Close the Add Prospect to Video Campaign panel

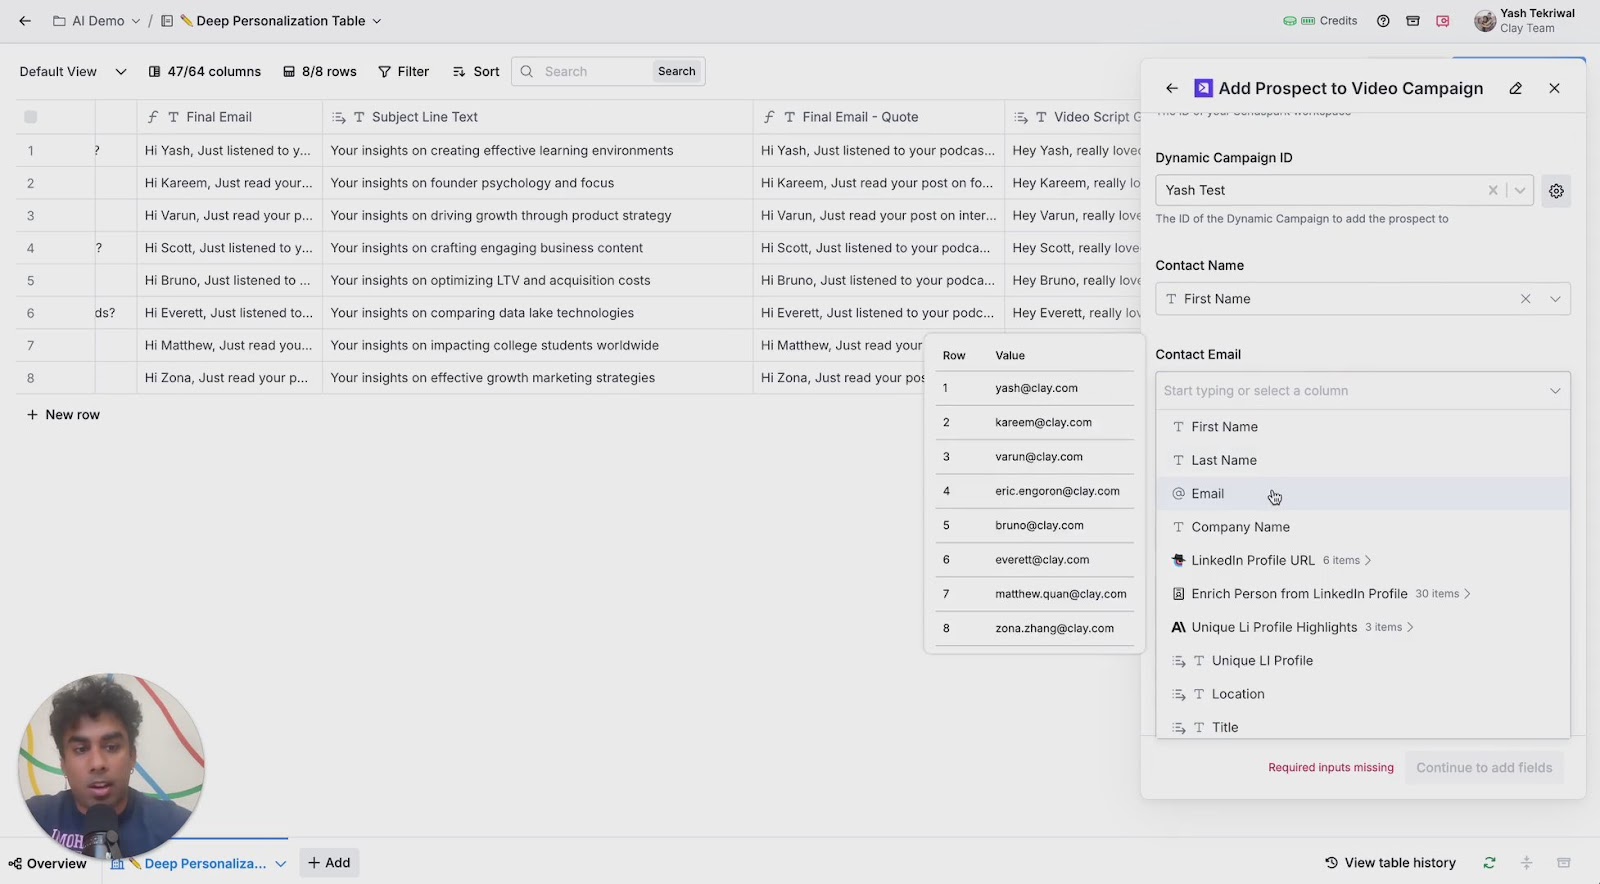[x=1555, y=88]
